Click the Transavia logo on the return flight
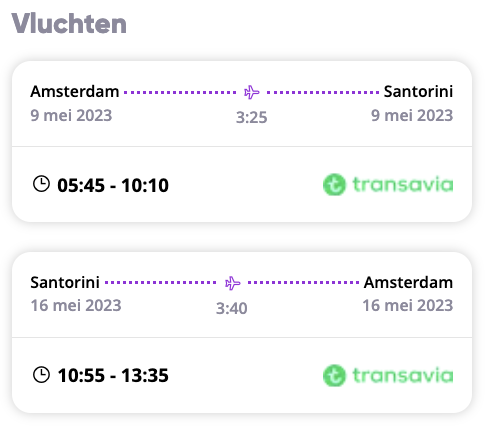Viewport: 494px width, 430px height. [388, 375]
